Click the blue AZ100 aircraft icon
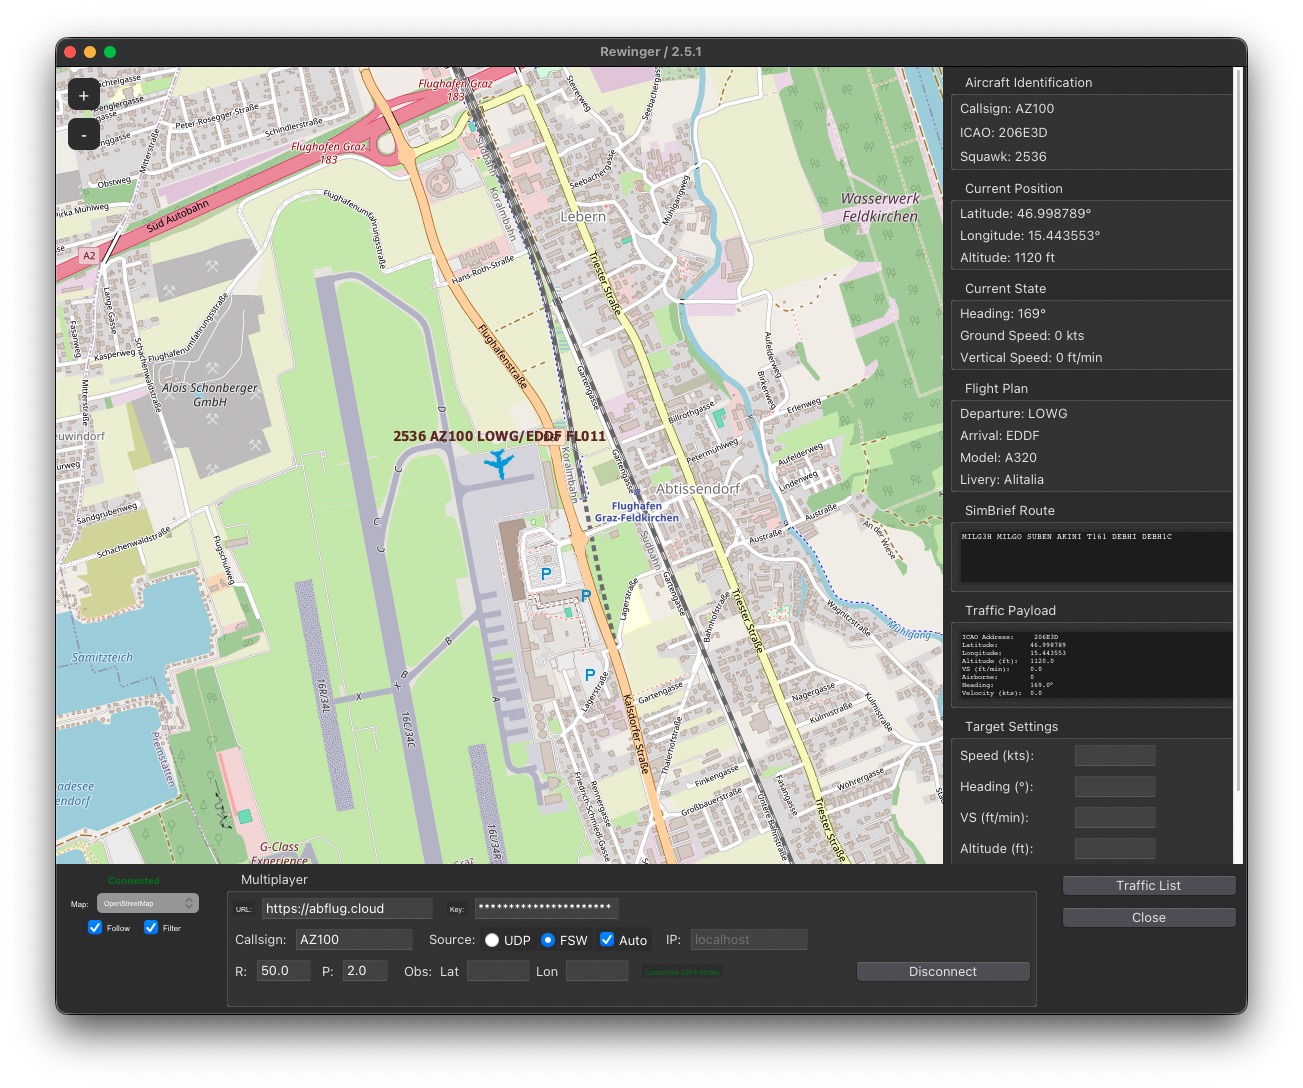Screen dimensions: 1303x1088 coord(498,463)
